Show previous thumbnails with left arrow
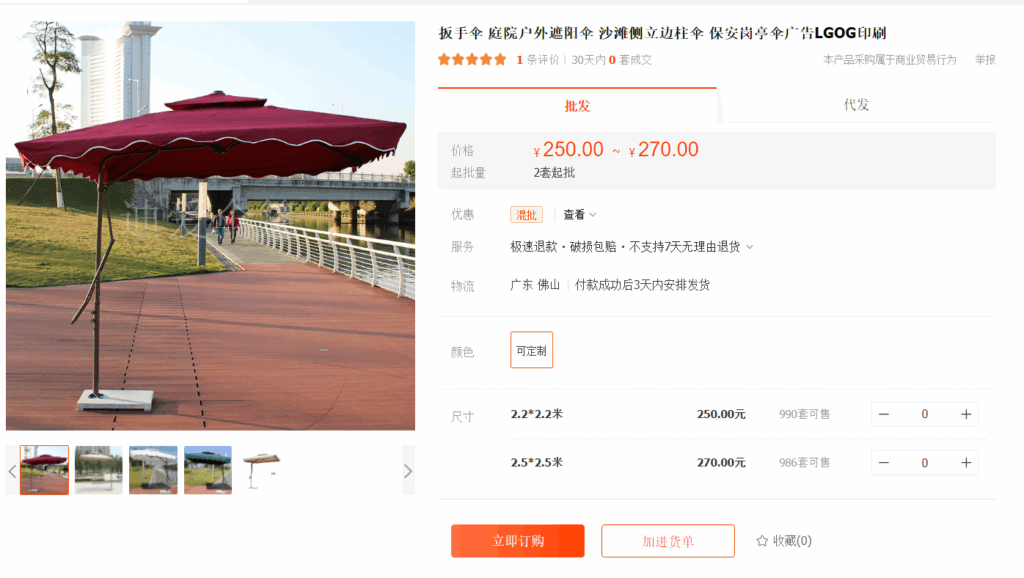 (x=12, y=471)
